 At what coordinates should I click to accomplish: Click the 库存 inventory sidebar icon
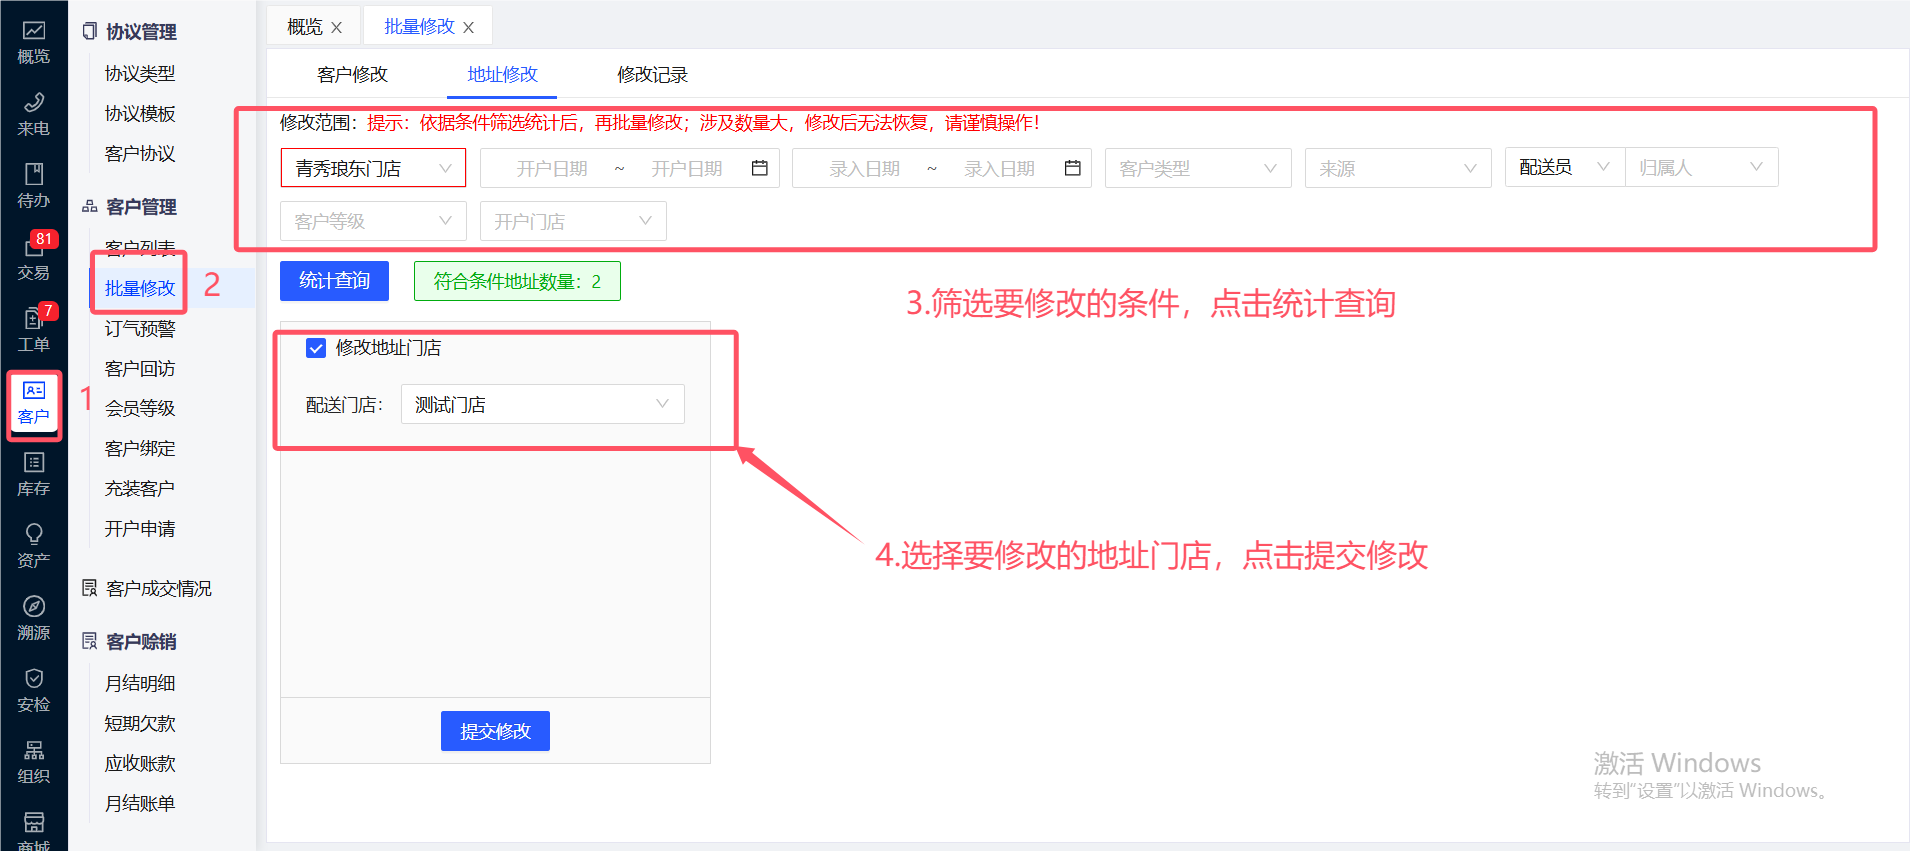(x=33, y=474)
